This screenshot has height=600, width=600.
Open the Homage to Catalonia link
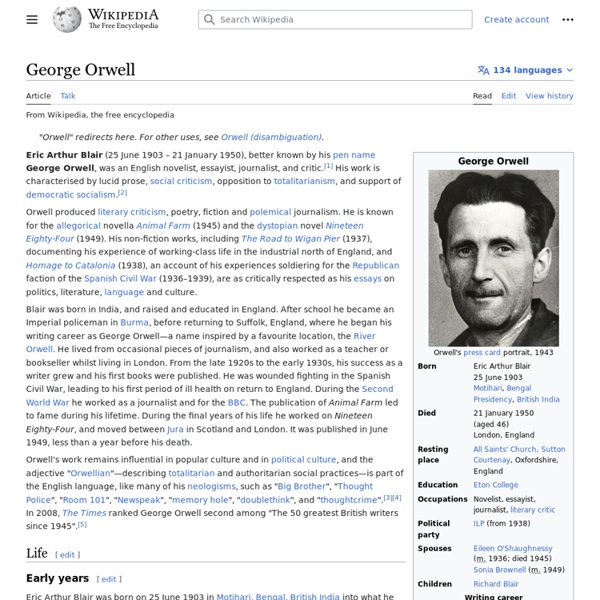coord(70,266)
